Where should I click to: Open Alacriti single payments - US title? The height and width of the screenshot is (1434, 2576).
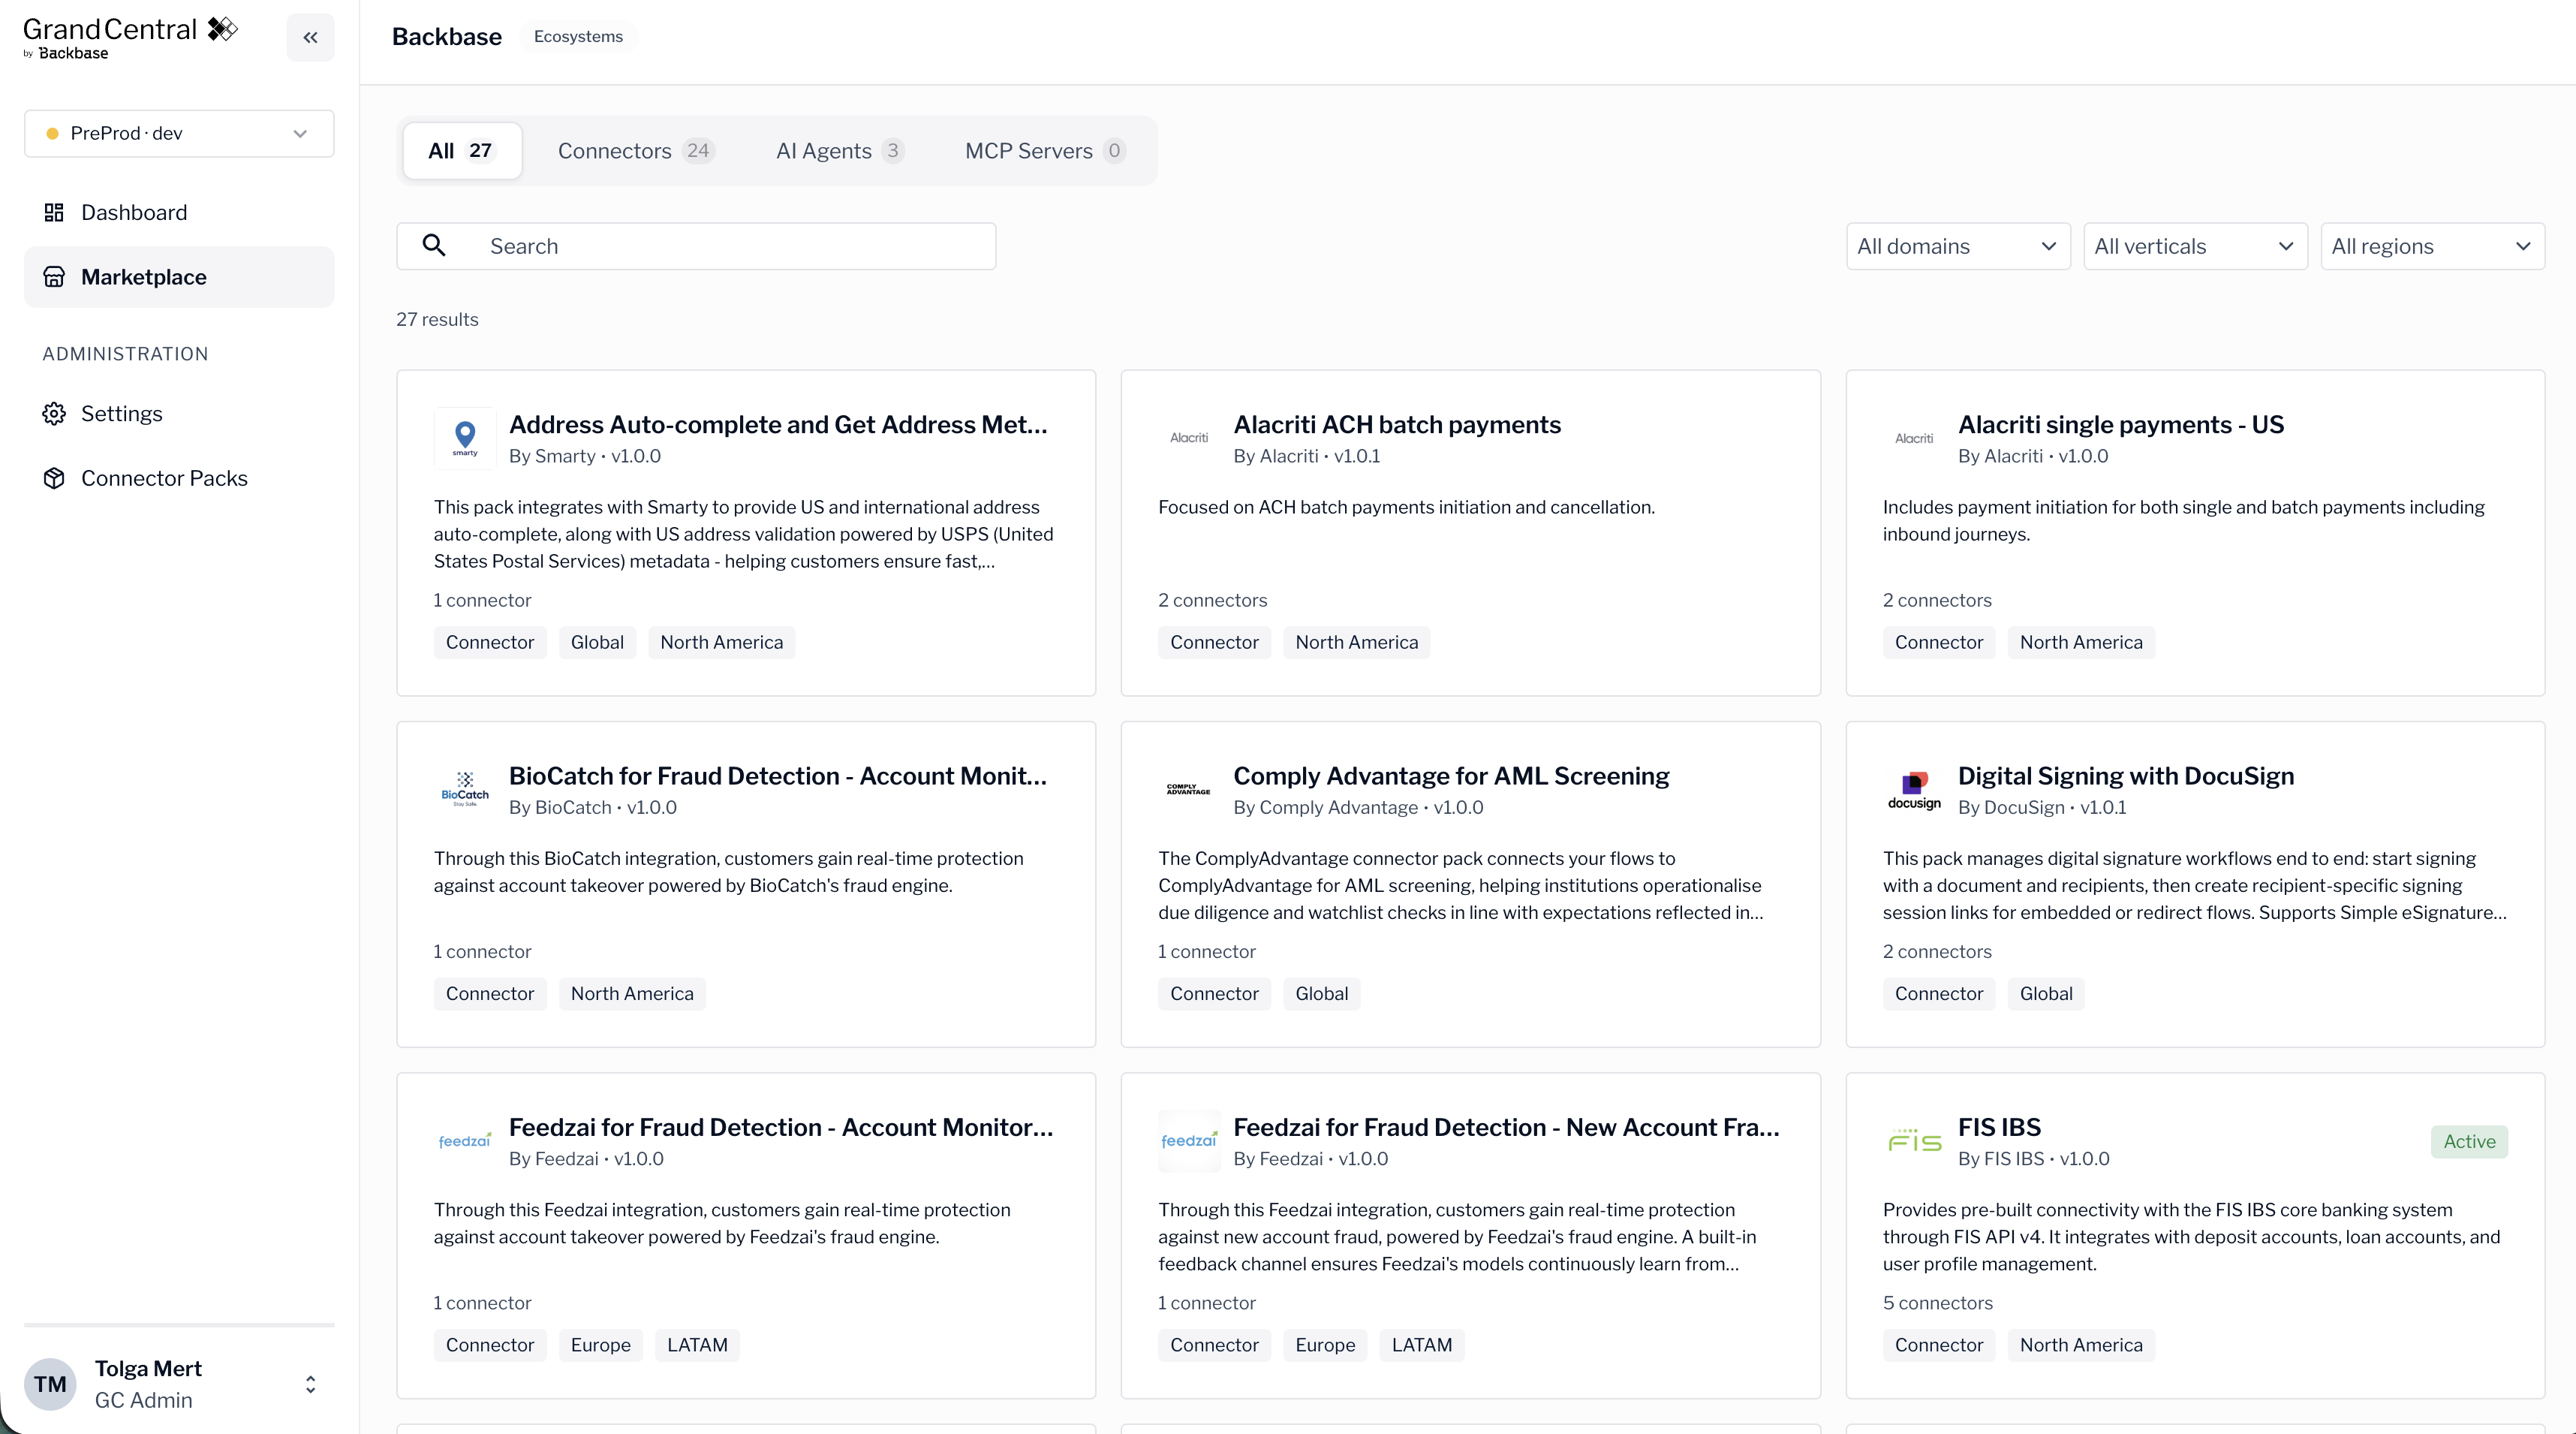point(2120,424)
